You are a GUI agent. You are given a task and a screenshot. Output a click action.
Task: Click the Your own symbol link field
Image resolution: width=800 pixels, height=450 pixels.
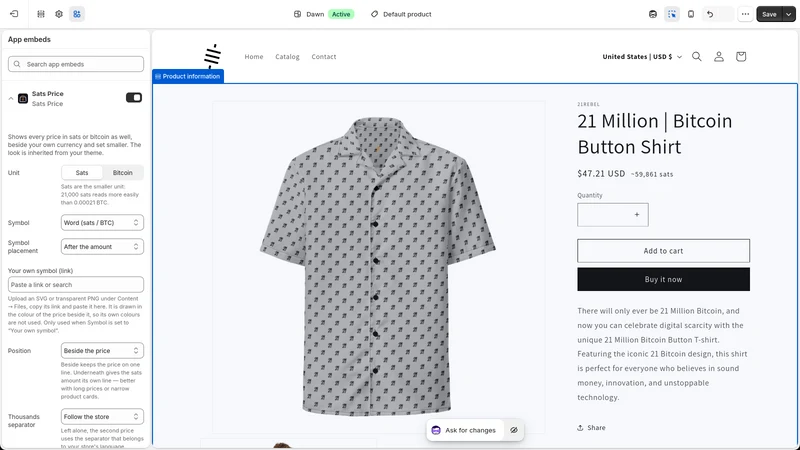(x=76, y=285)
